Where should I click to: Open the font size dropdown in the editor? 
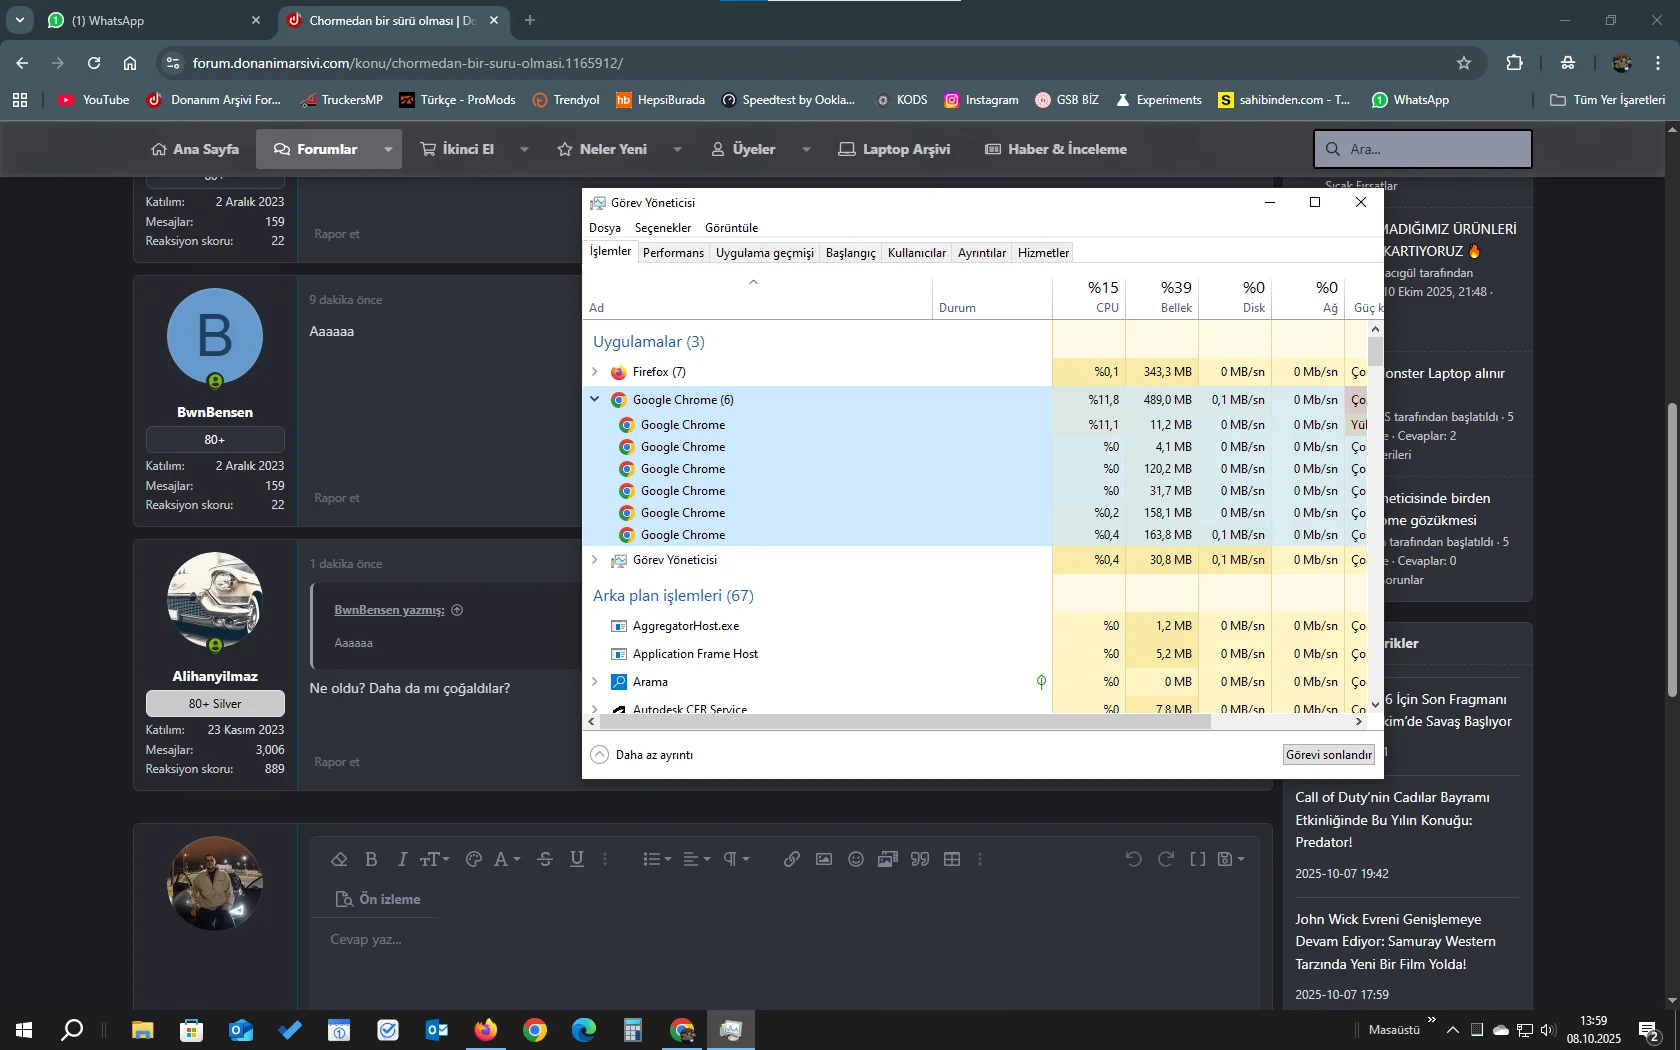[x=434, y=859]
